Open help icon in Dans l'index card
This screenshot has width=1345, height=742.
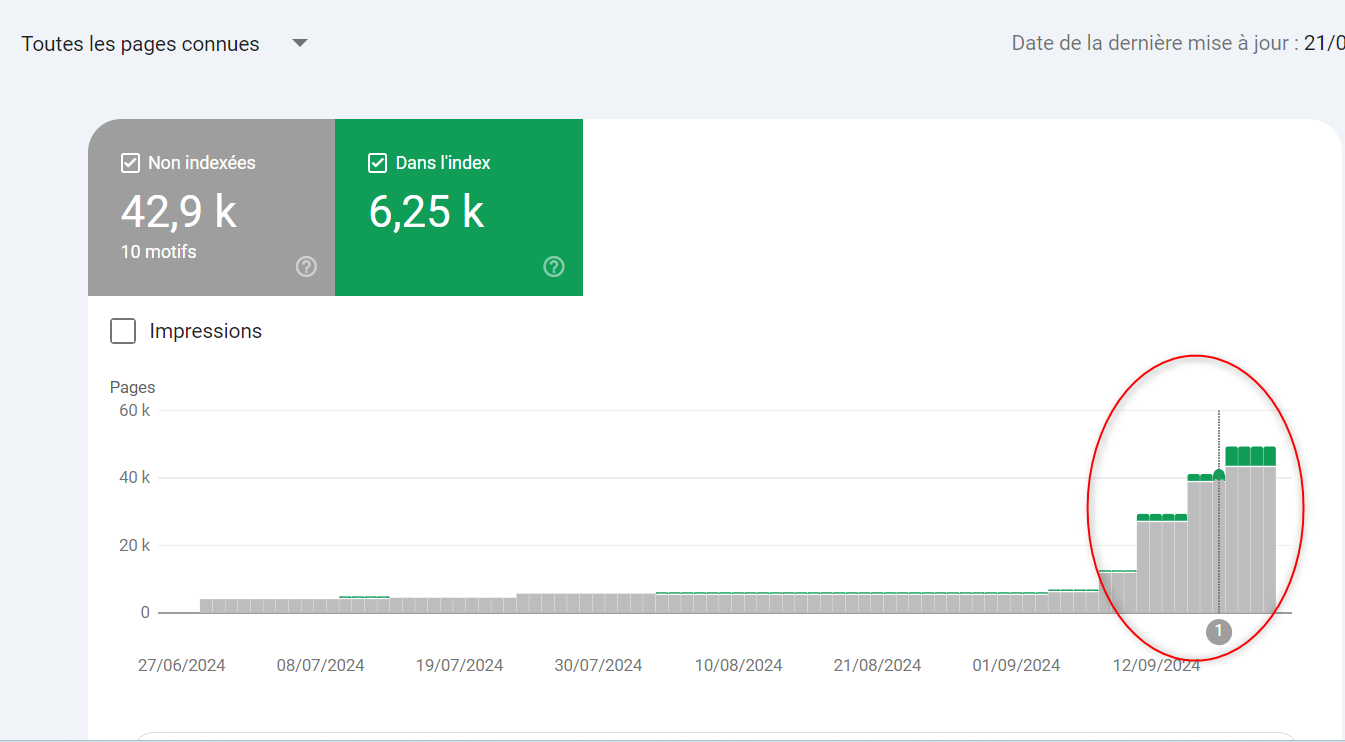pos(554,266)
